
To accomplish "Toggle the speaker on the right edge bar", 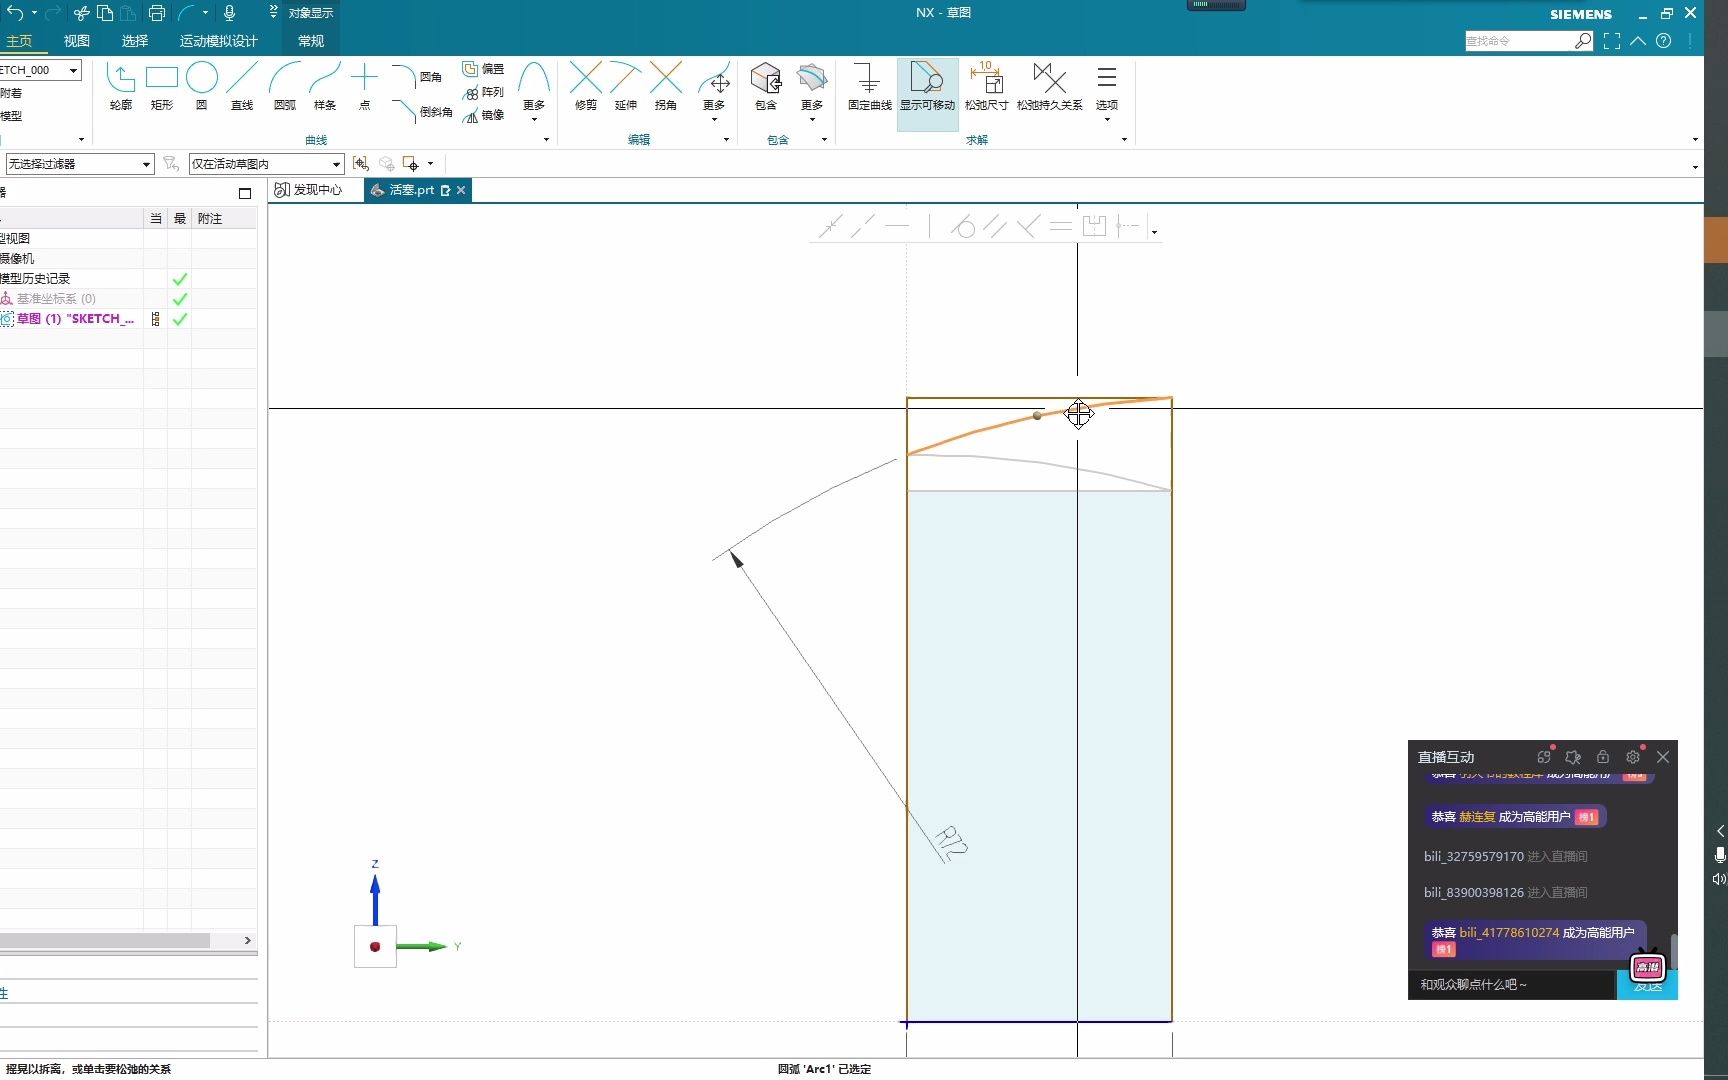I will [1720, 879].
